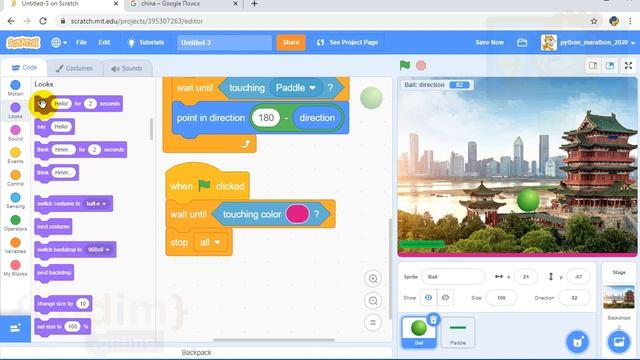Viewport: 640px width, 360px height.
Task: Show the sprite with the eye icon
Action: tap(428, 298)
